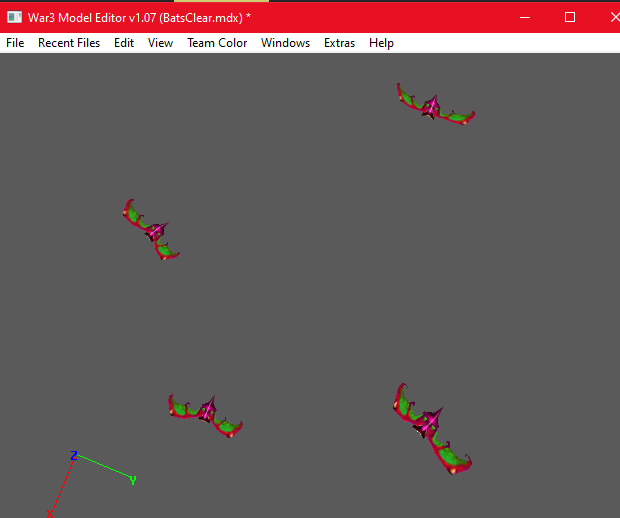
Task: Open the View menu
Action: [160, 43]
